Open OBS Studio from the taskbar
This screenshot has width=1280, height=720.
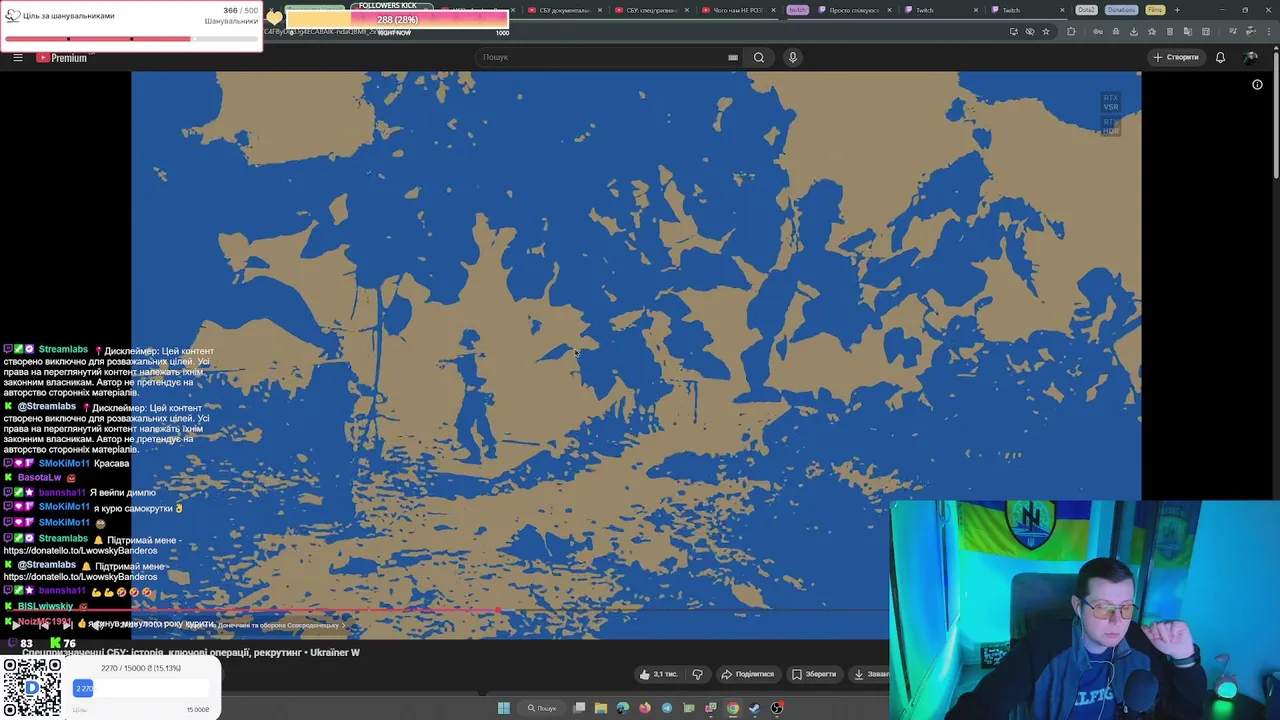click(777, 708)
